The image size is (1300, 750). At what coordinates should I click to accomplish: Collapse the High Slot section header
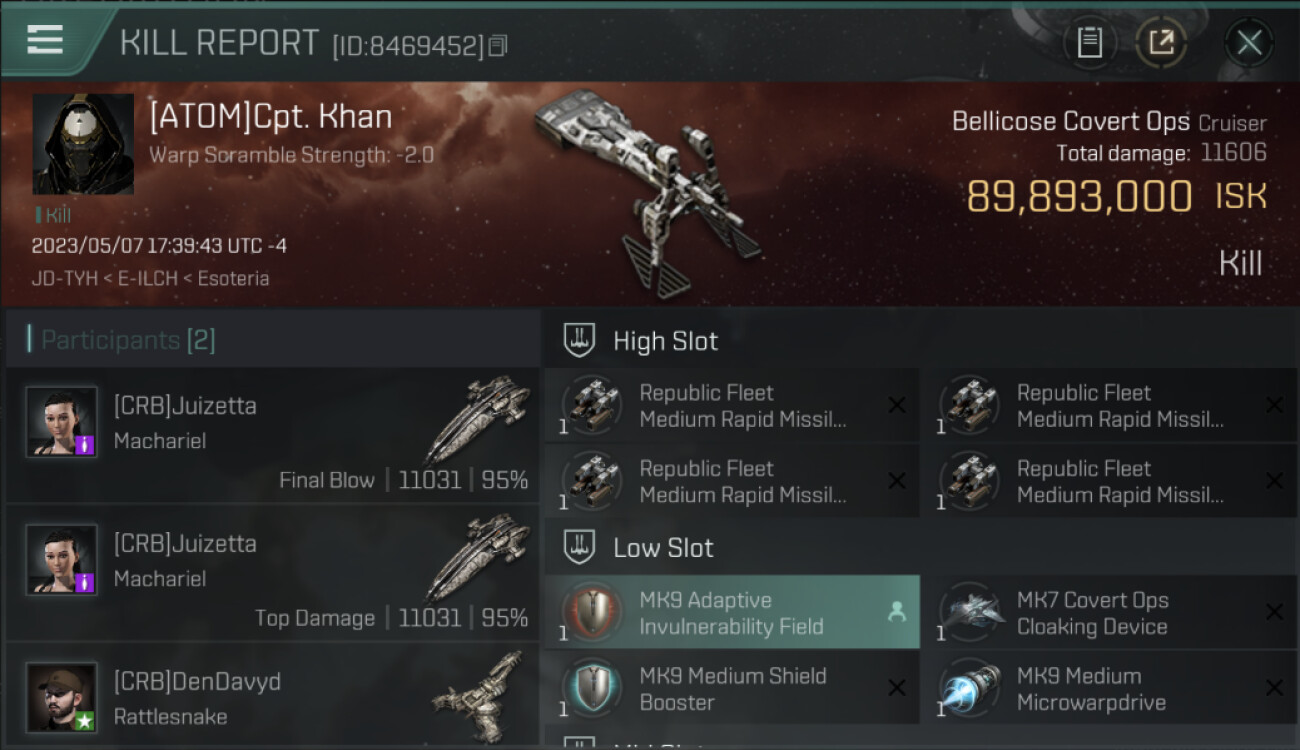pyautogui.click(x=921, y=340)
